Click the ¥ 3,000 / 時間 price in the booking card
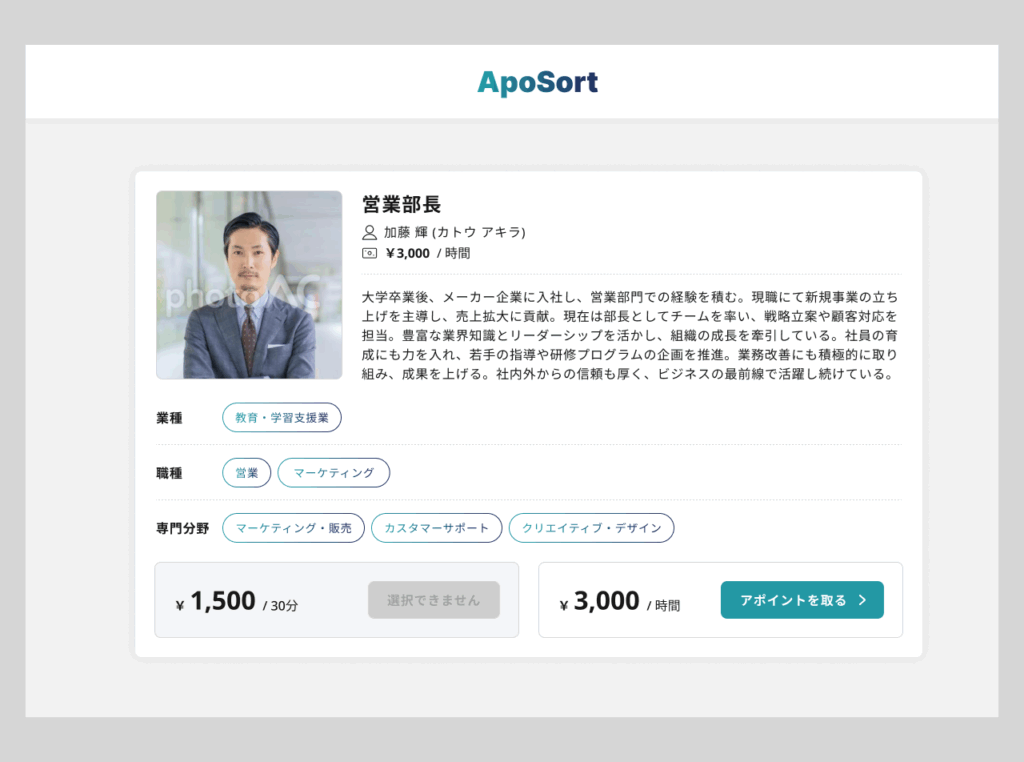This screenshot has width=1024, height=762. coord(620,601)
